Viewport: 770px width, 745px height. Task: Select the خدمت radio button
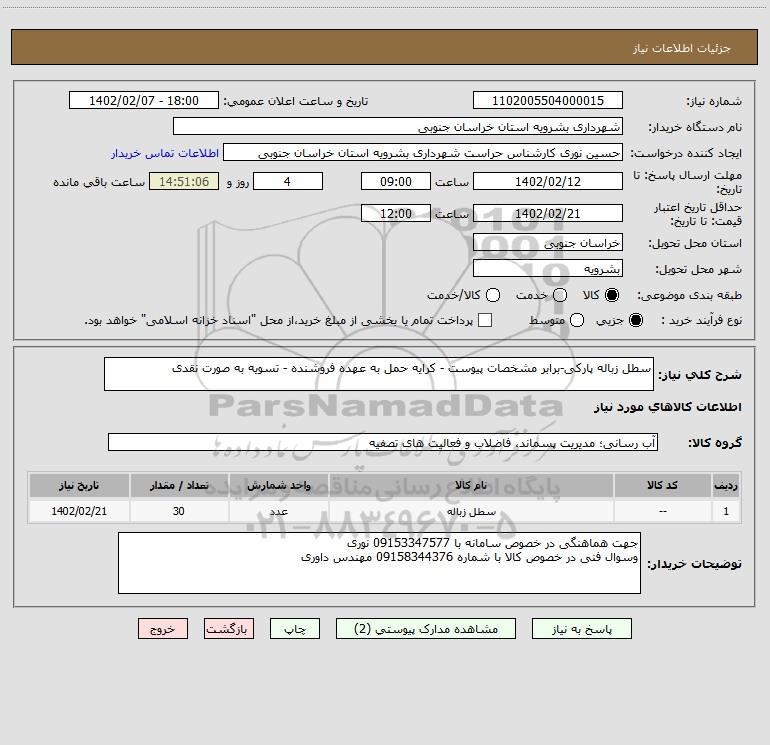560,295
